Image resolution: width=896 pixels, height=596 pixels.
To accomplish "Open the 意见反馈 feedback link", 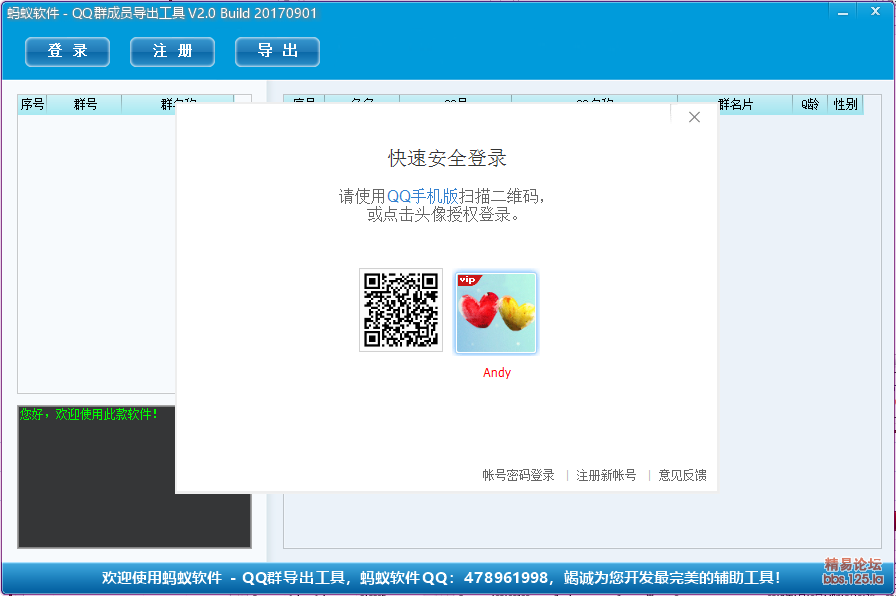I will point(682,475).
